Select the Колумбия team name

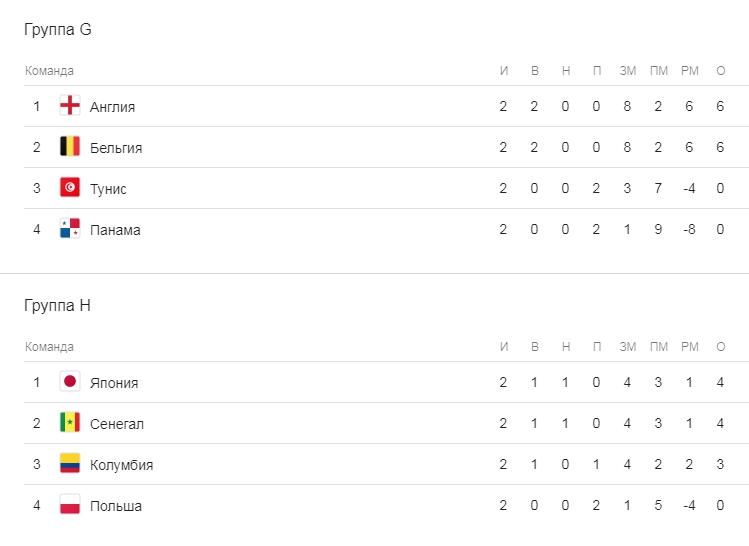pyautogui.click(x=121, y=465)
